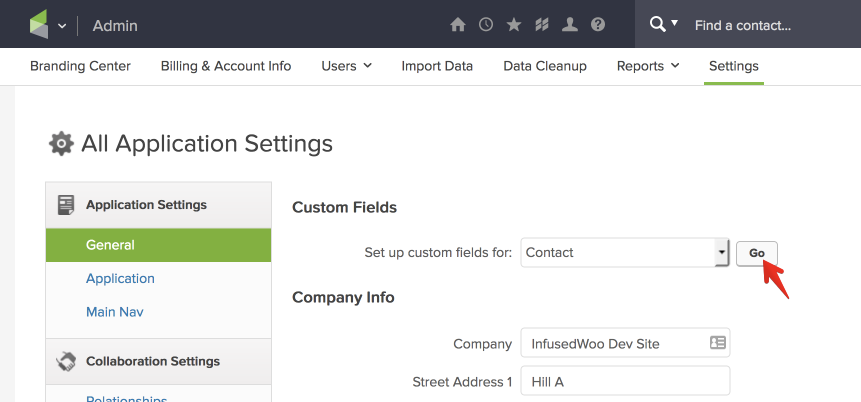This screenshot has height=402, width=861.
Task: Click the dashboard tiles icon
Action: pyautogui.click(x=541, y=25)
